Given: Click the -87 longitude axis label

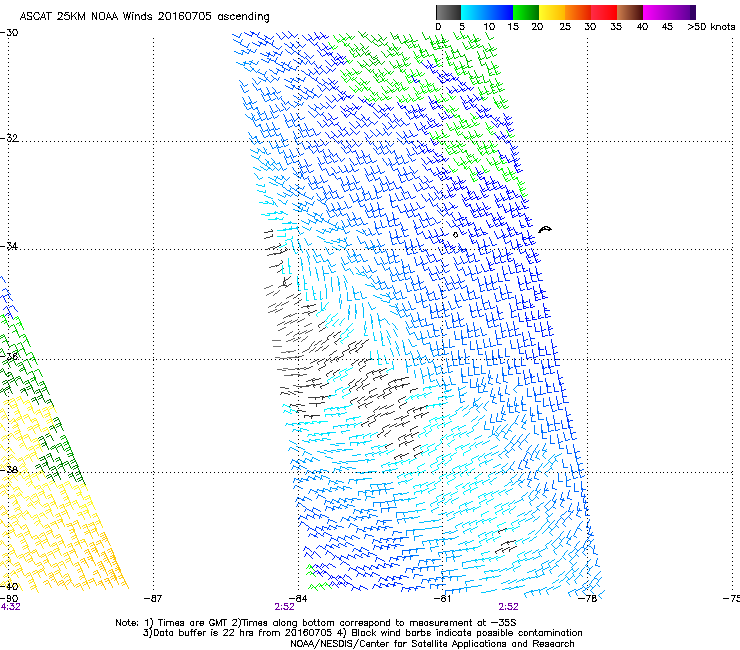Looking at the screenshot, I should click(153, 599).
